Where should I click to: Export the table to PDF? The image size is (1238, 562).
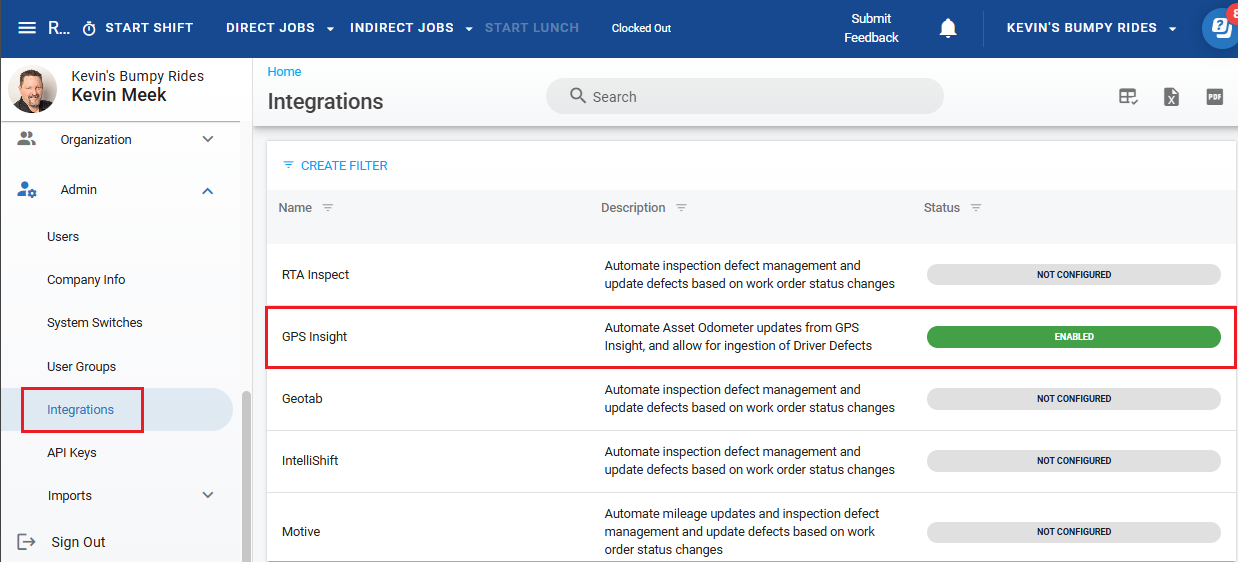[1214, 97]
